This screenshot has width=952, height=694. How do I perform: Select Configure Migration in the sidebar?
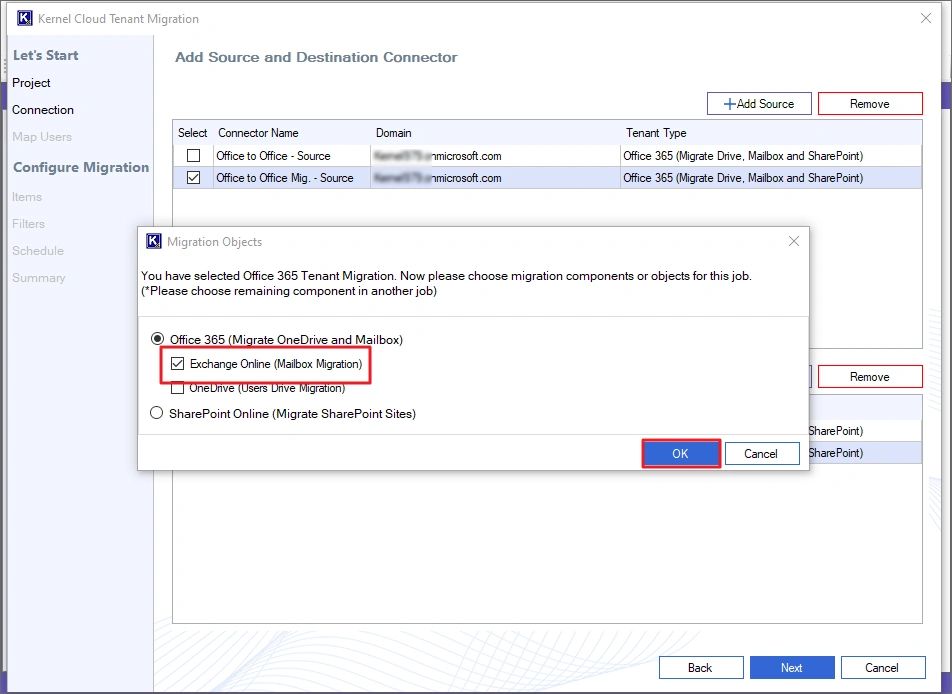coord(80,167)
